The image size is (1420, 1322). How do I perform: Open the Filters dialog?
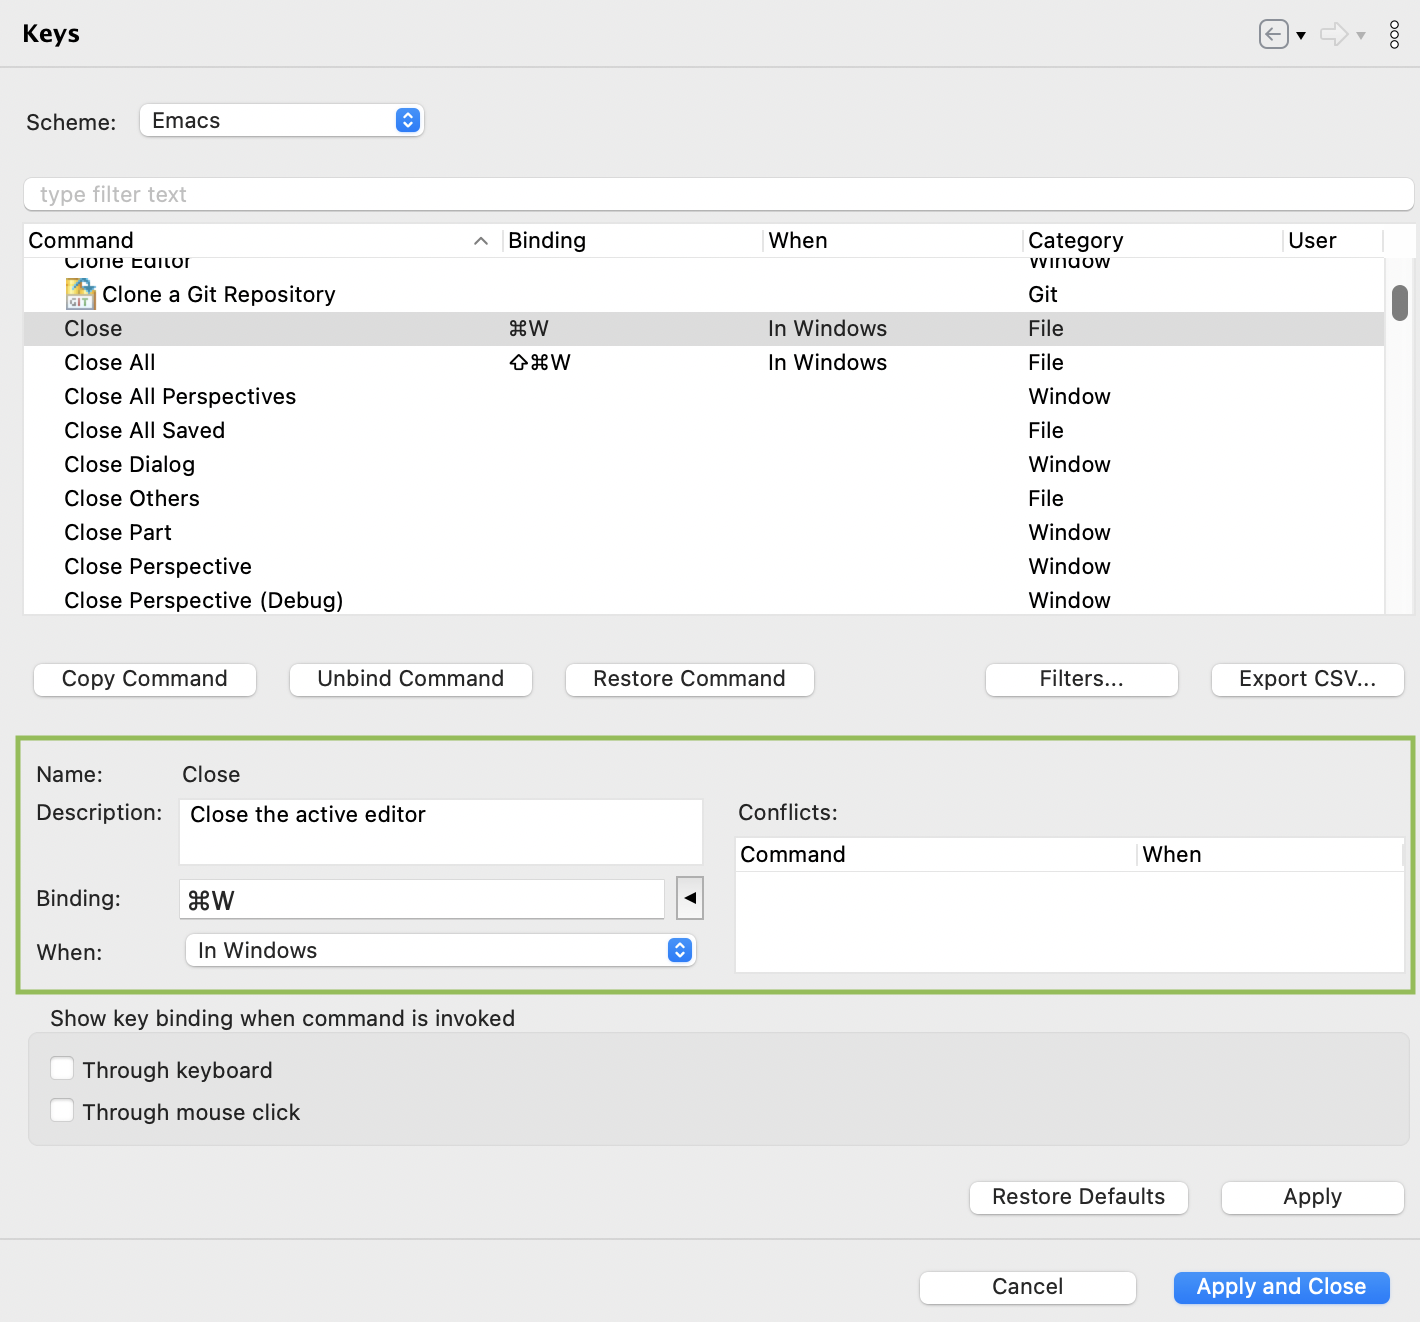[x=1081, y=679]
